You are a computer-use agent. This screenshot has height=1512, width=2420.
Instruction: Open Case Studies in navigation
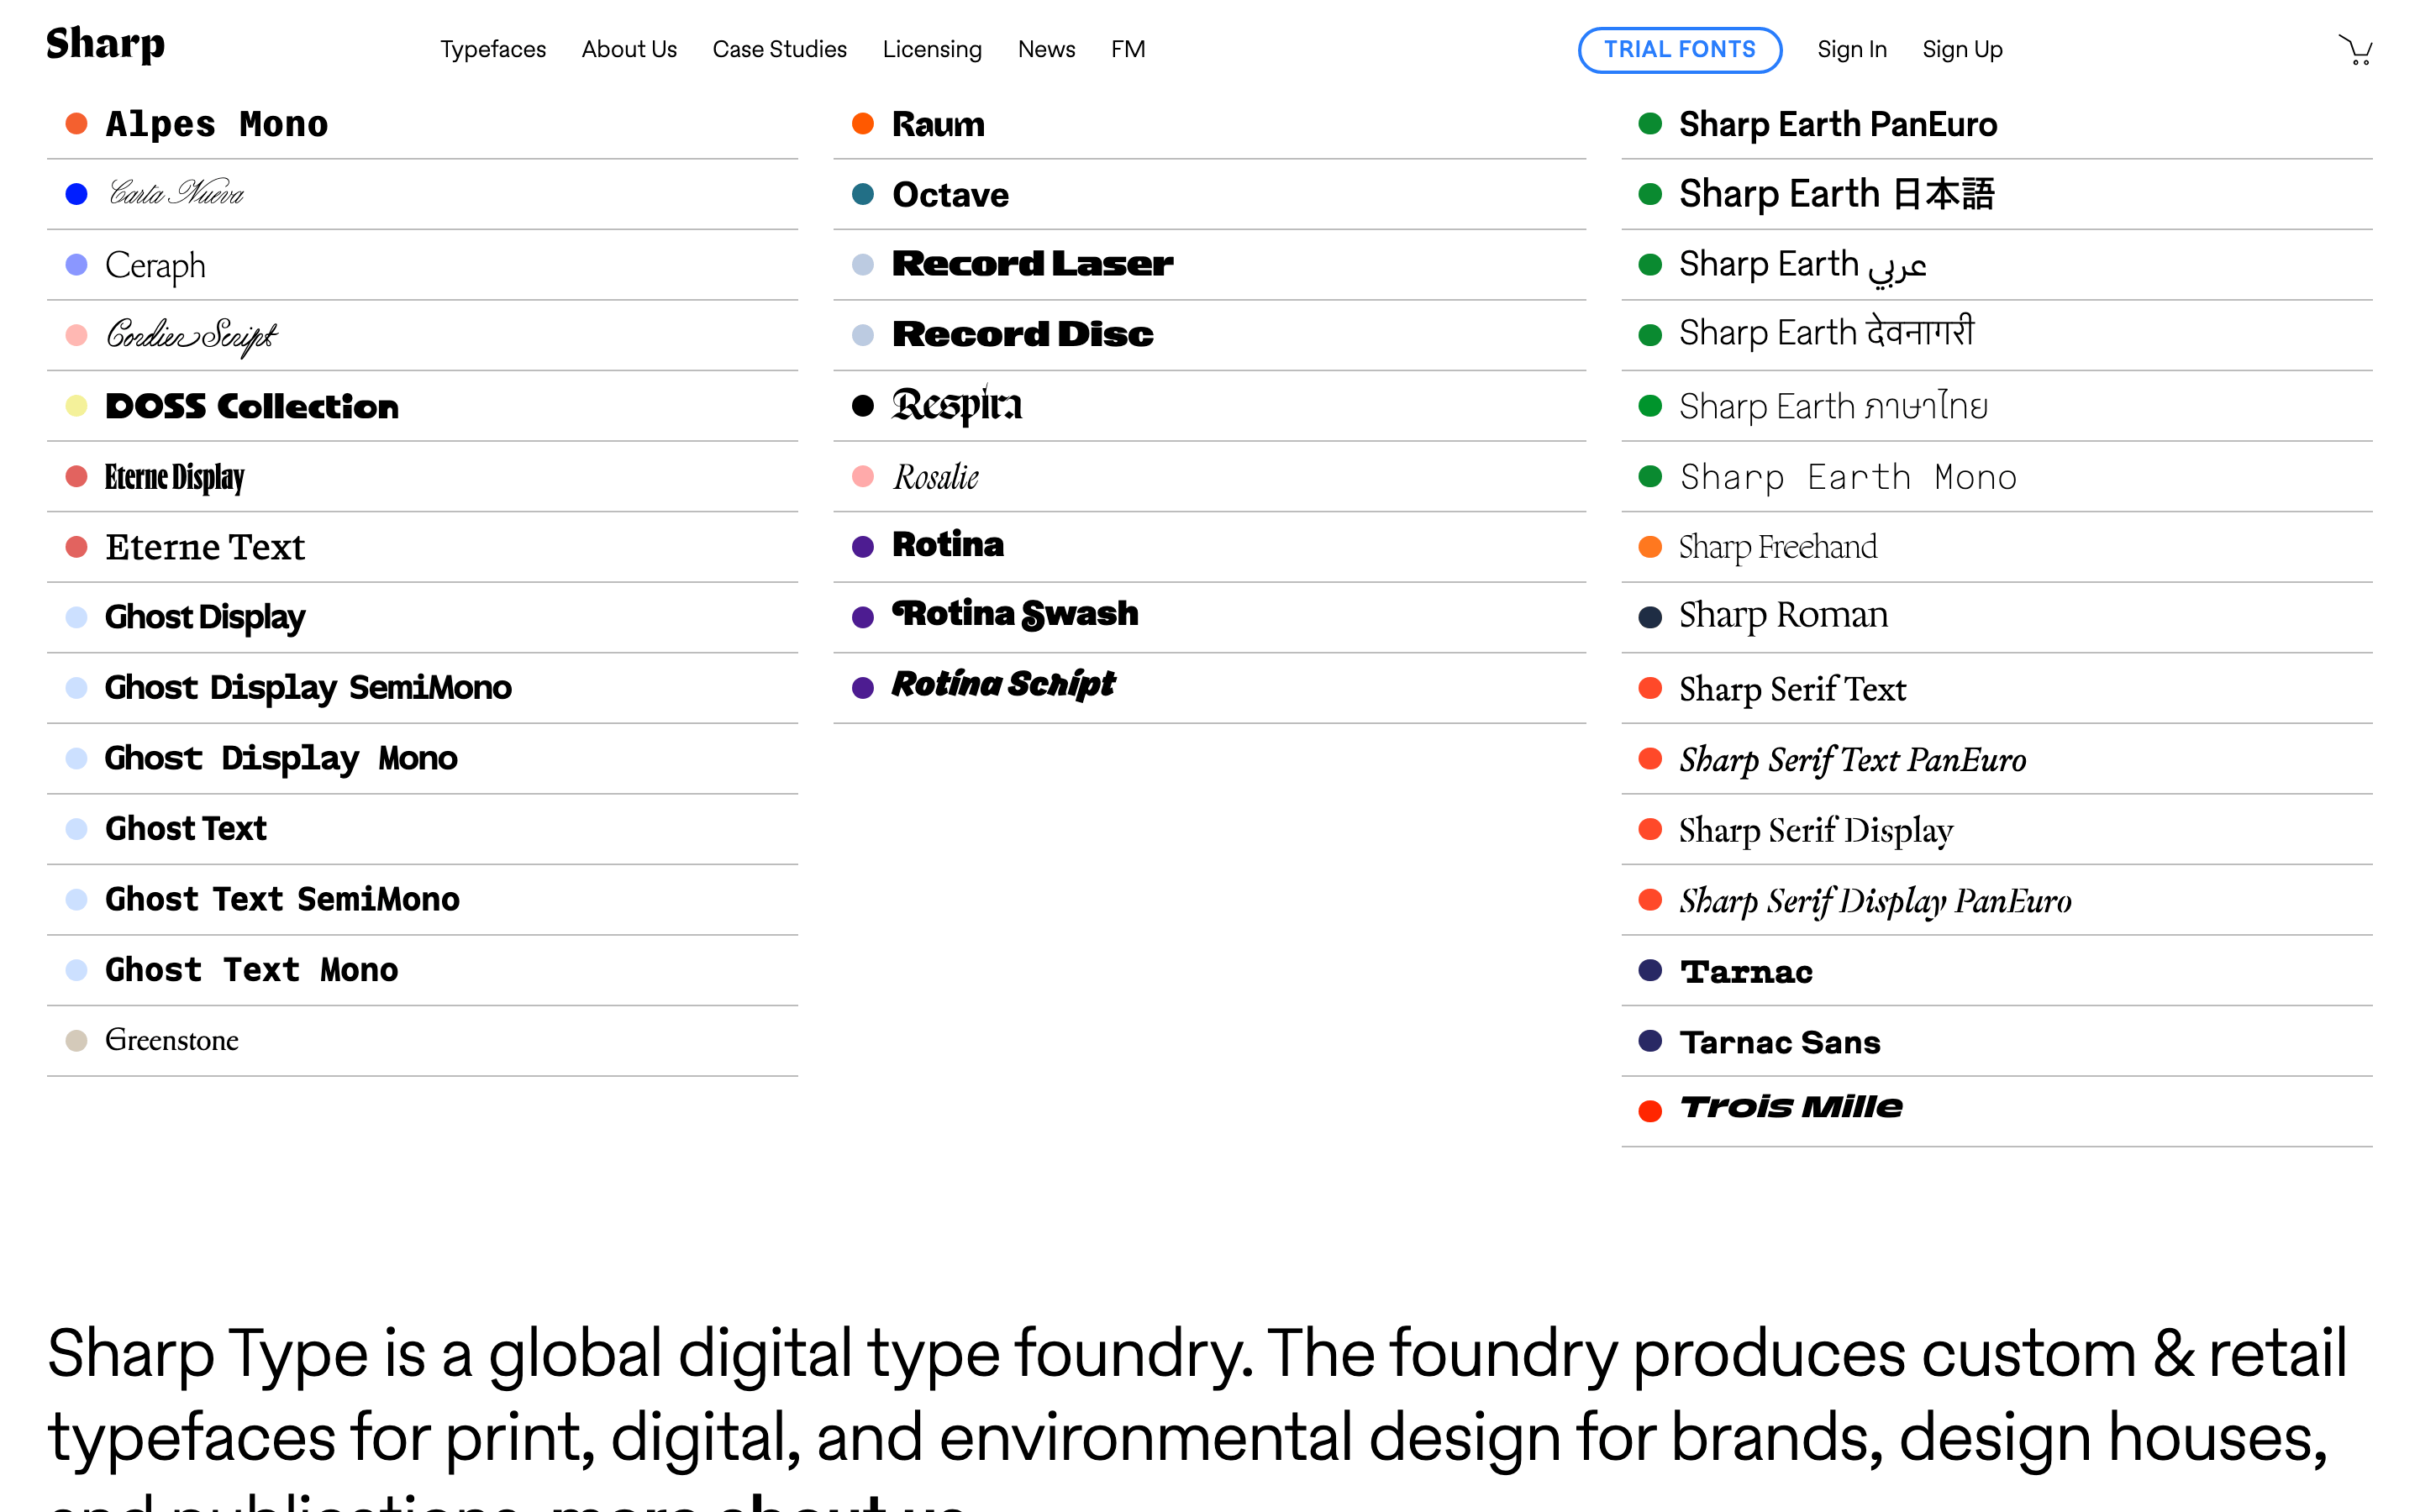[x=779, y=49]
